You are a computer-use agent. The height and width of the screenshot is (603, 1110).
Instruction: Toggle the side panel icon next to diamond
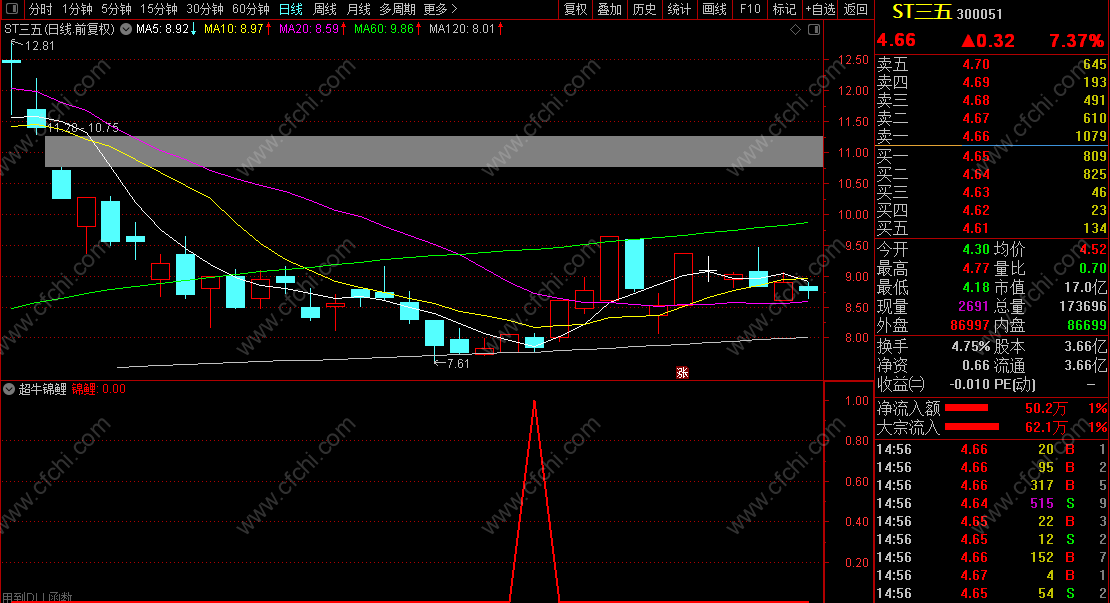pyautogui.click(x=814, y=29)
